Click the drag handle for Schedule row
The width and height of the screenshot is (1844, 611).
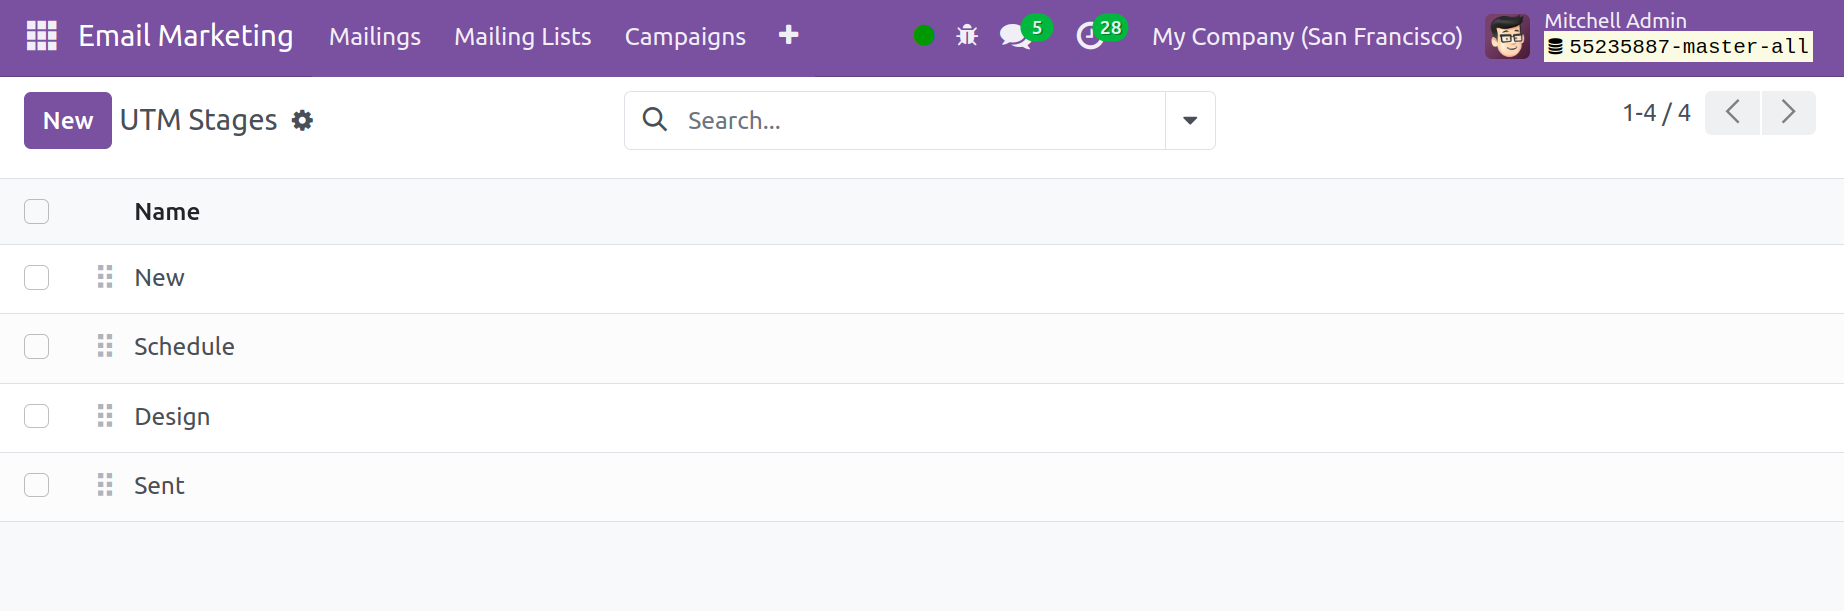pyautogui.click(x=105, y=346)
